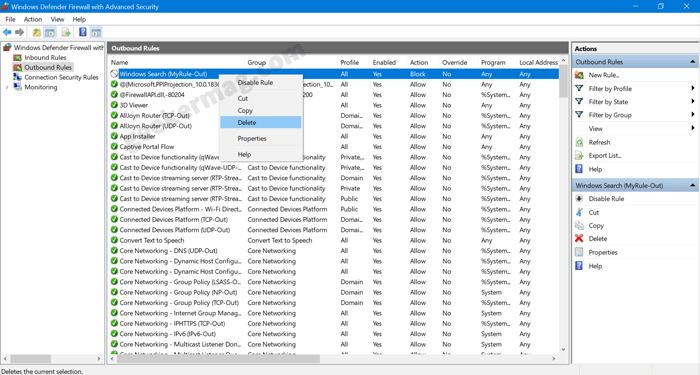Click the Copy icon in Actions pane
Viewport: 700px width, 375px height.
(579, 225)
